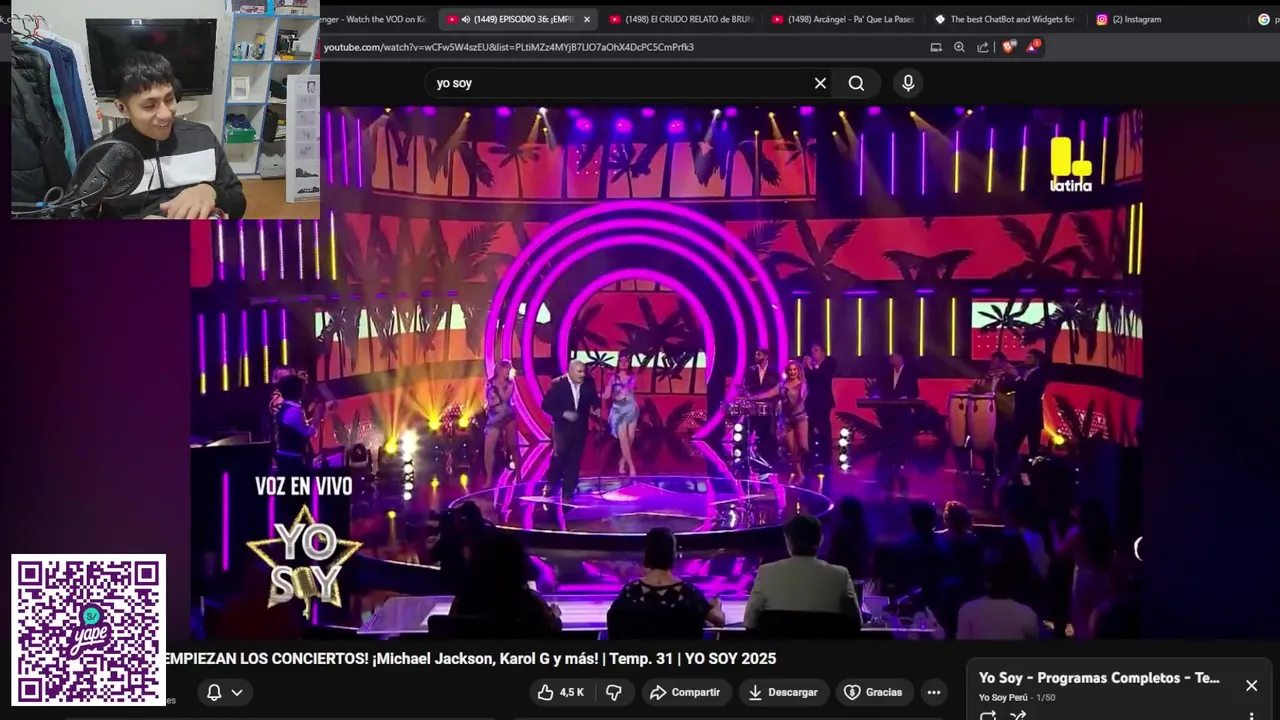Click the share page icon in the address bar
This screenshot has width=1280, height=720.
pos(983,47)
